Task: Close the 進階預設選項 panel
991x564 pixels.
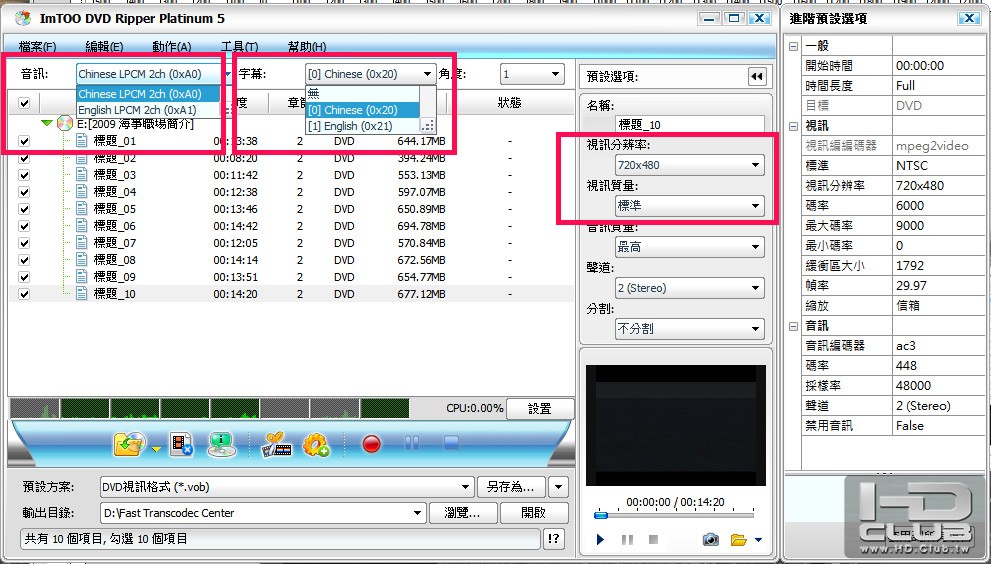Action: coord(969,18)
